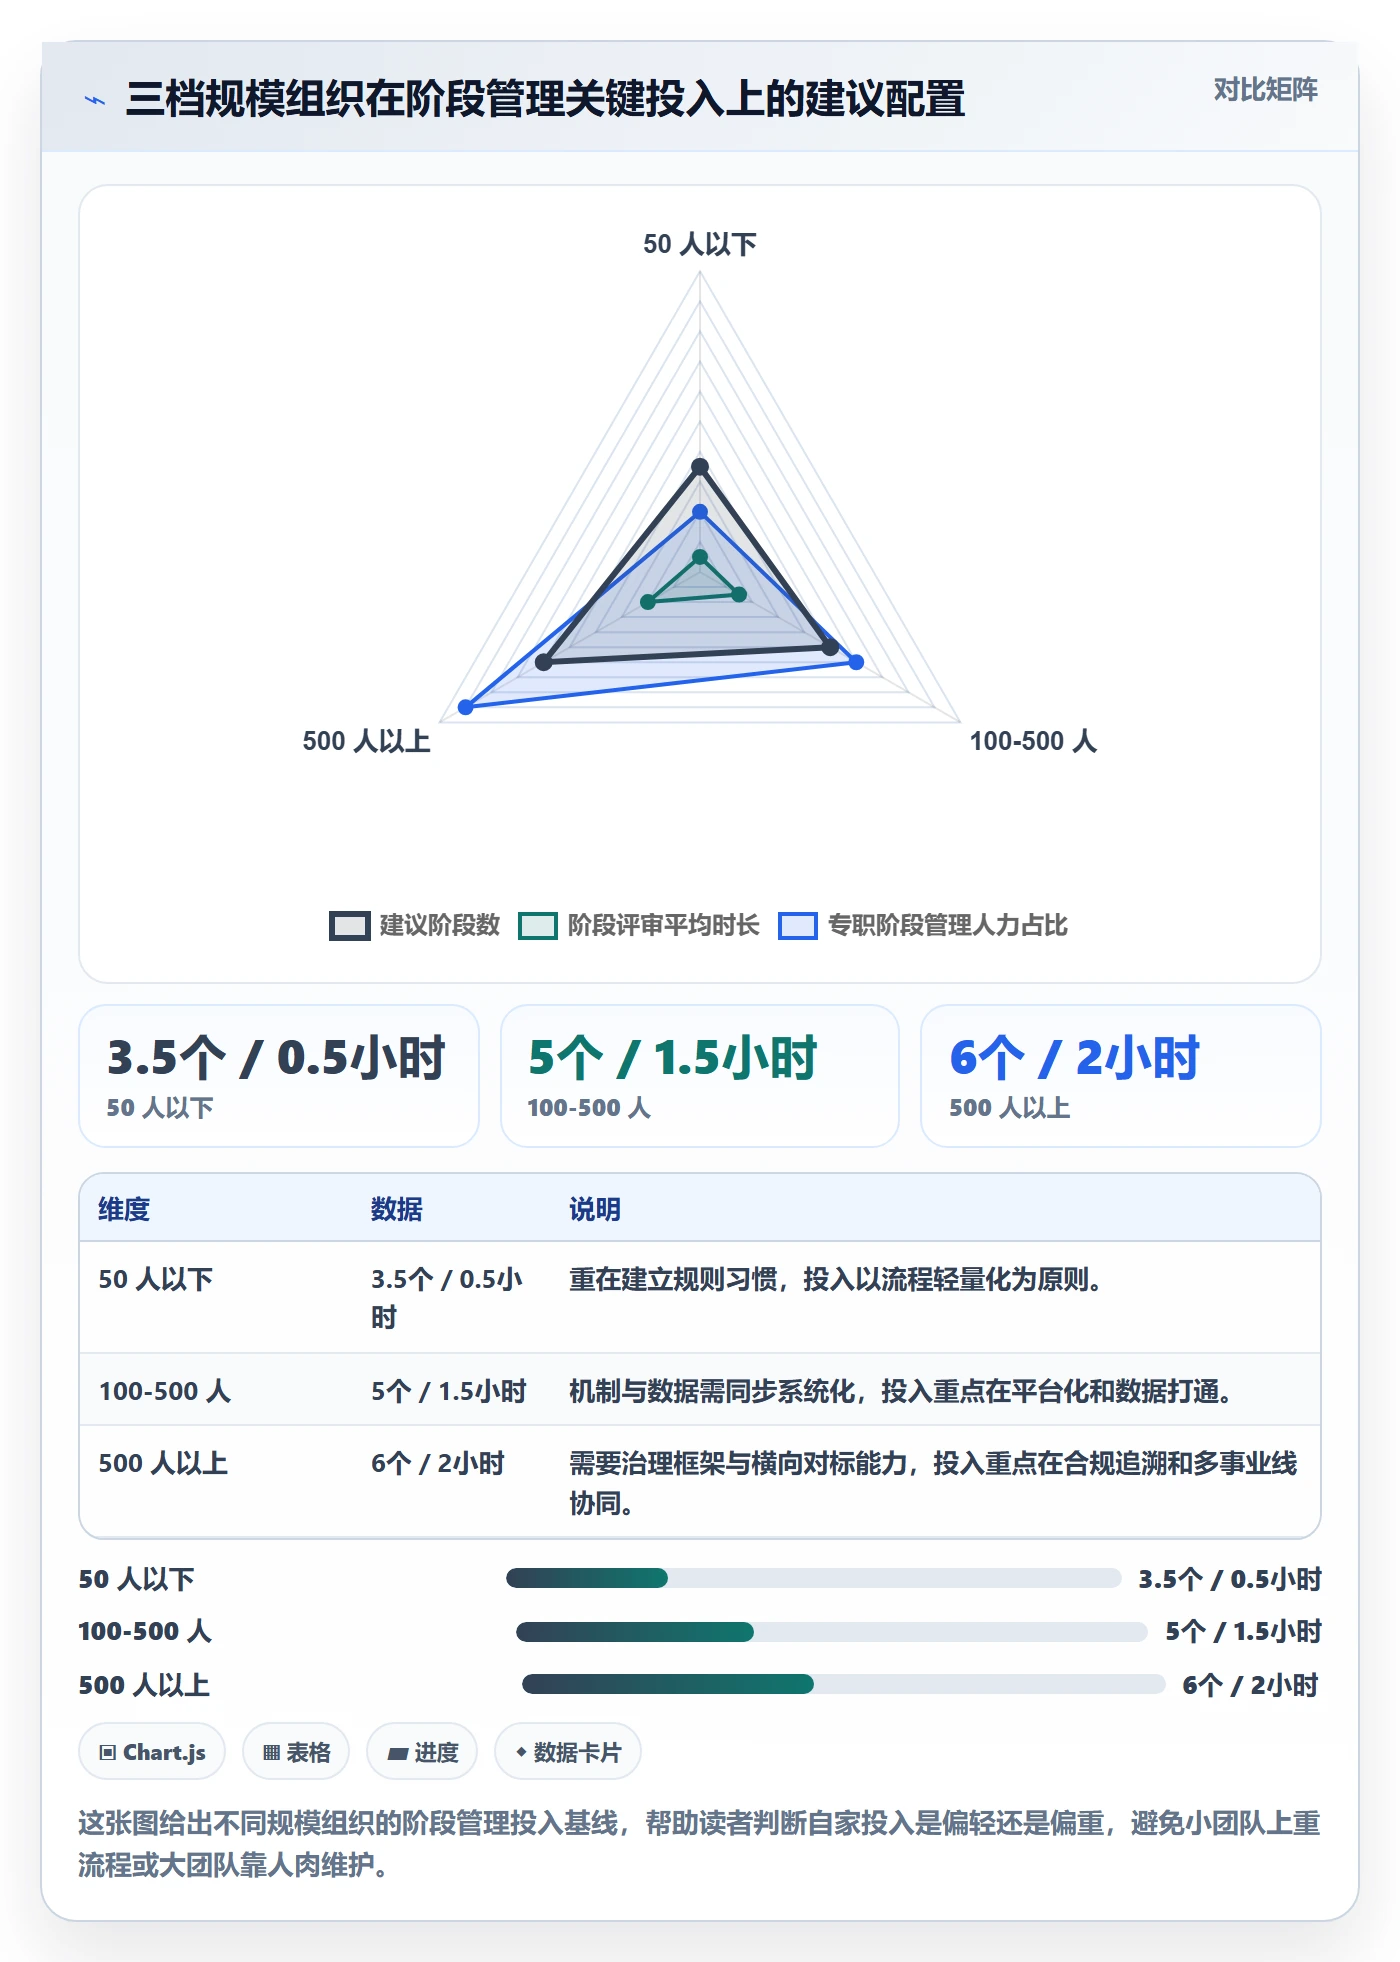Click the 数据卡片 chip
The width and height of the screenshot is (1400, 1962).
(x=568, y=1751)
